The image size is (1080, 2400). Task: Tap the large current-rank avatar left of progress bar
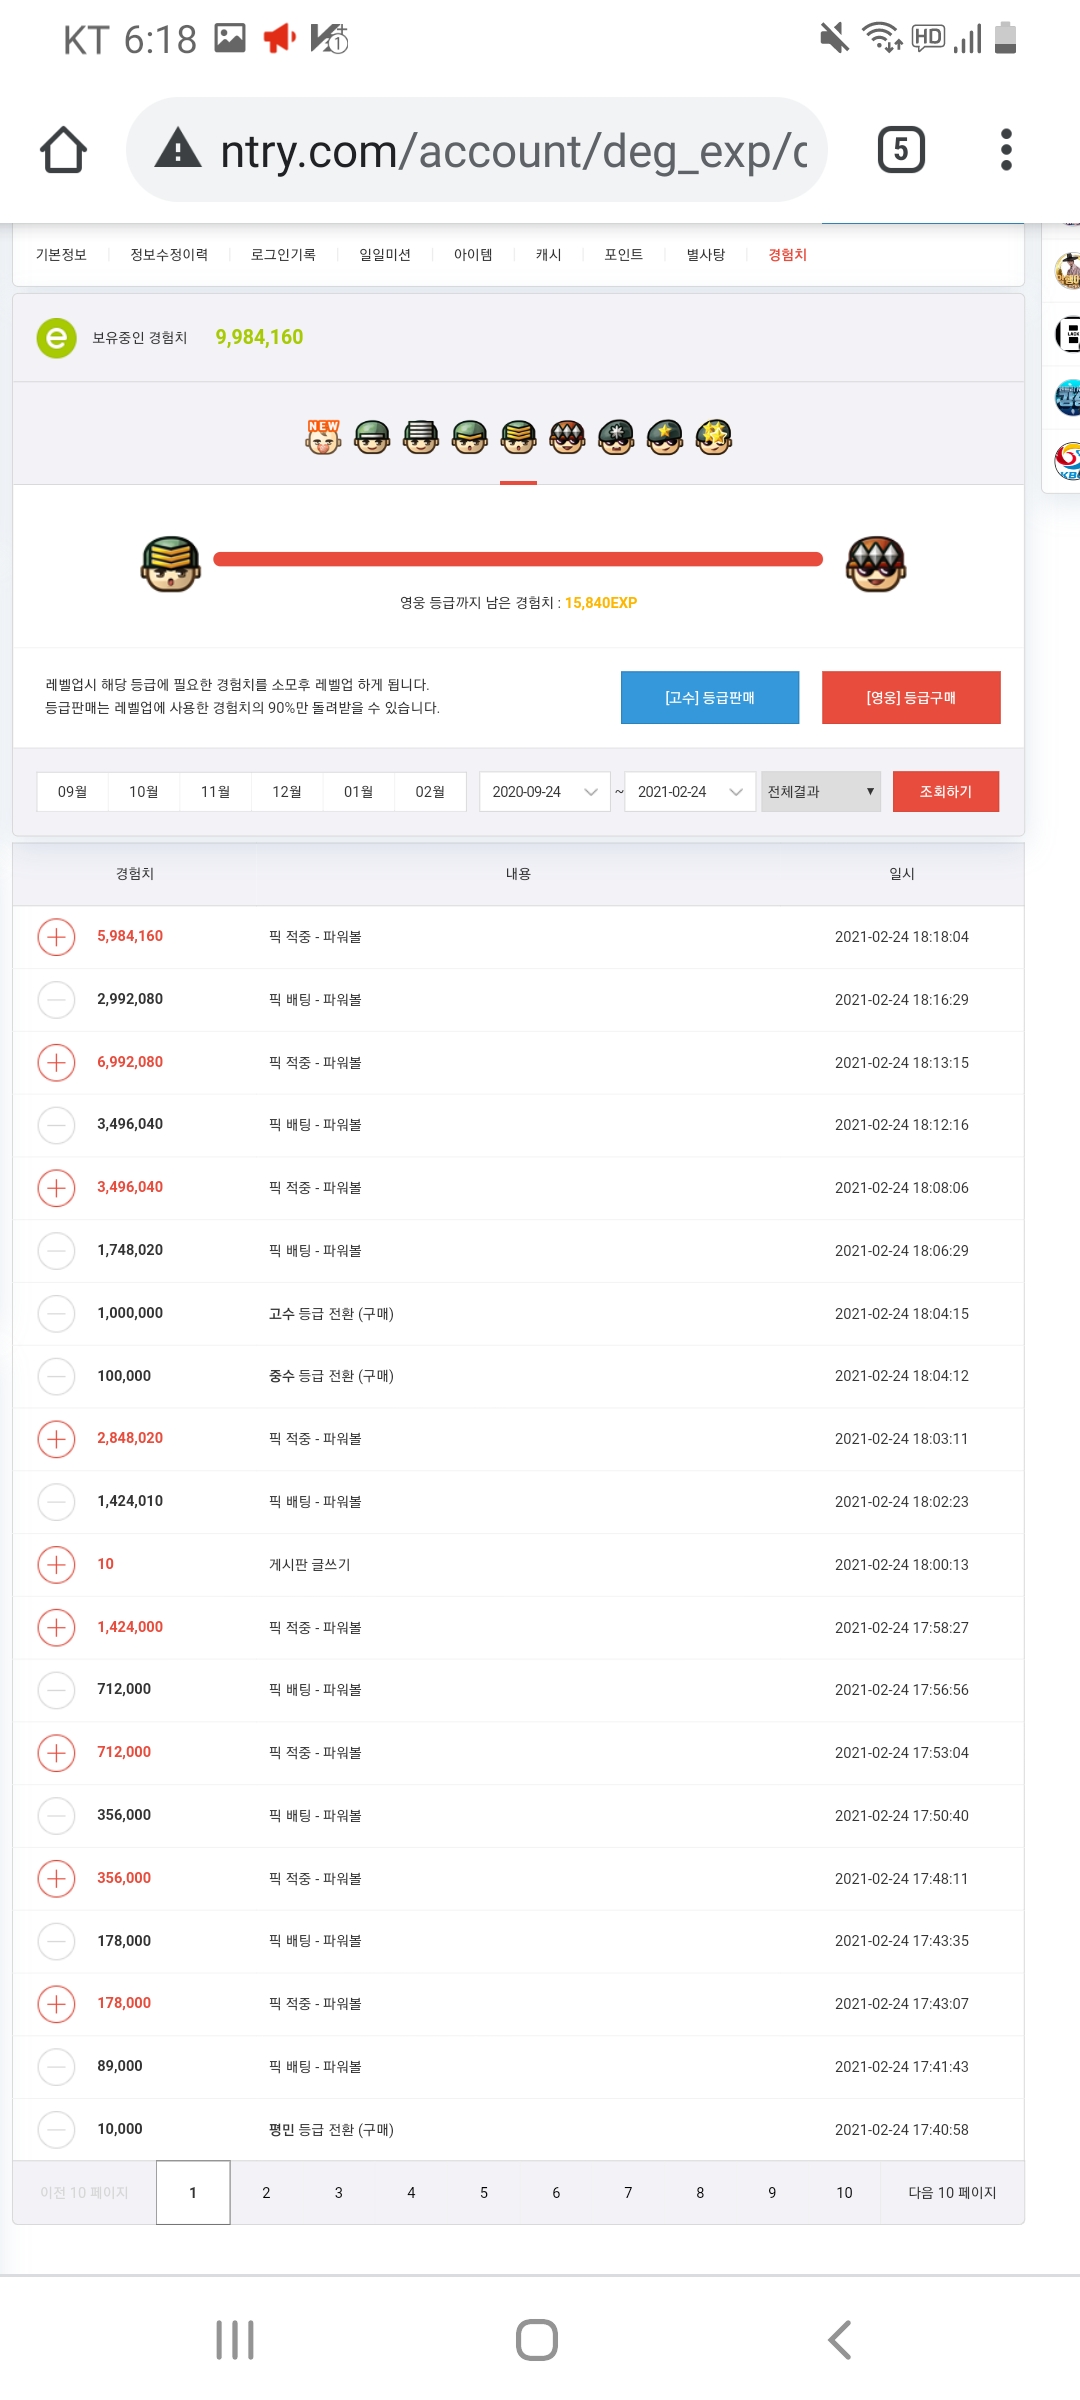[171, 564]
